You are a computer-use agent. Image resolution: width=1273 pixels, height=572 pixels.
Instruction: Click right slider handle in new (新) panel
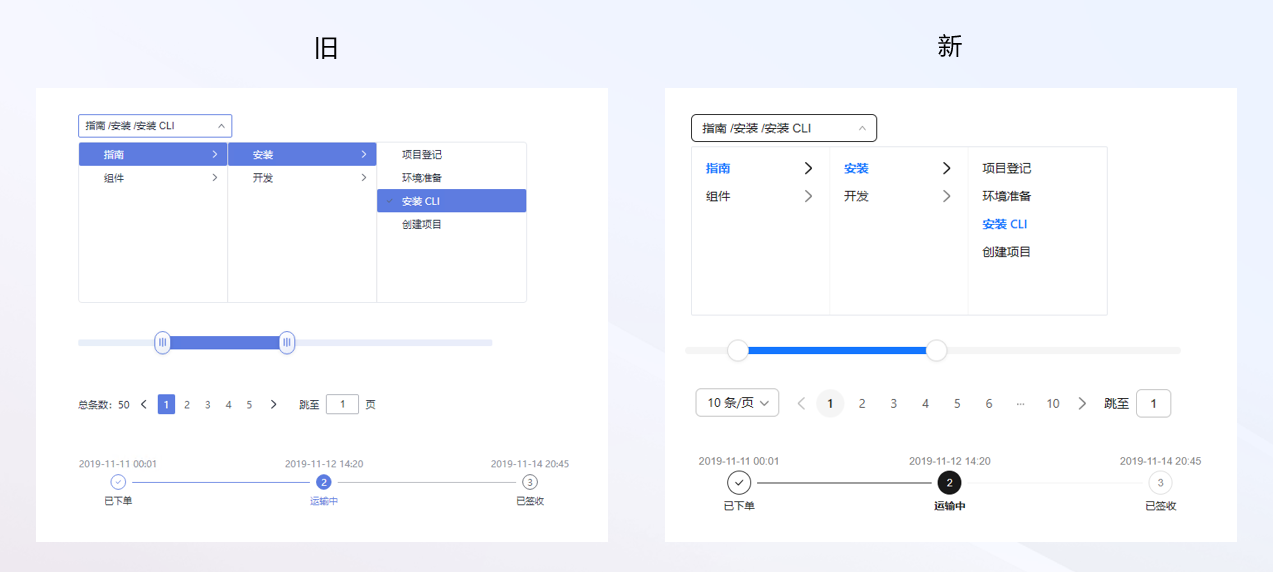(x=937, y=350)
